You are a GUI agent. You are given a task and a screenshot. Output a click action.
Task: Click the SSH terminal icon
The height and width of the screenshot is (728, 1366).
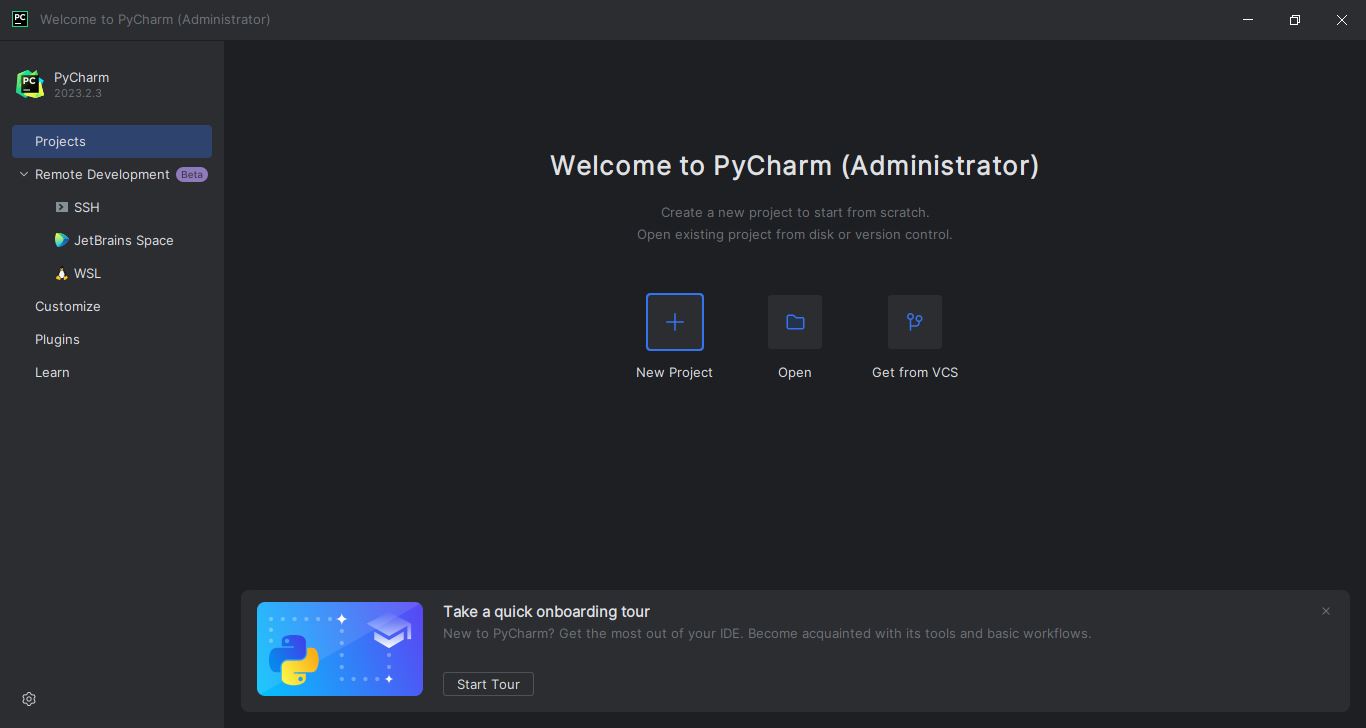(x=62, y=207)
